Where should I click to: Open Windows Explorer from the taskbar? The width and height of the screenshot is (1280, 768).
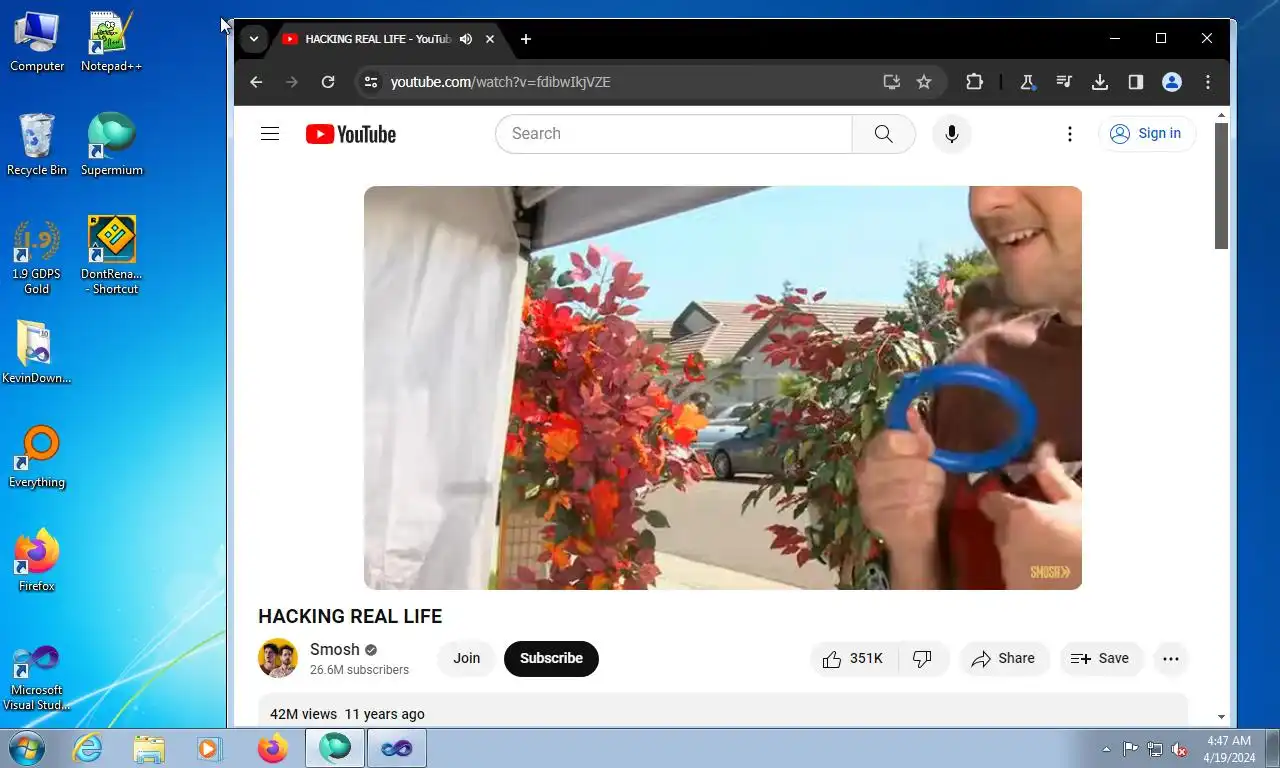coord(149,748)
